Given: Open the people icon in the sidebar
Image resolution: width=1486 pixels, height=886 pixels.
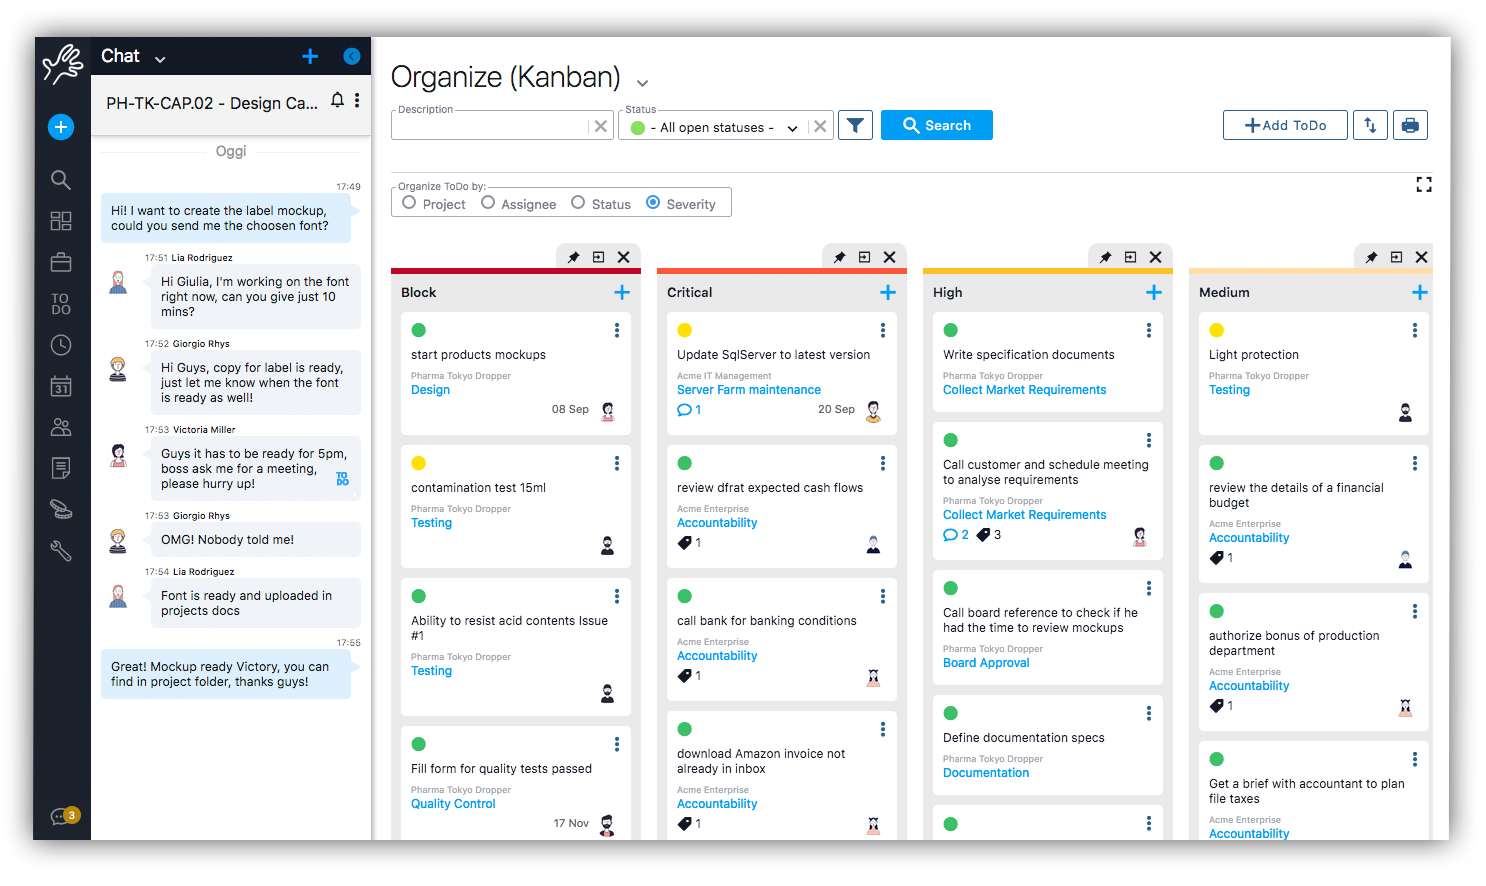Looking at the screenshot, I should pos(61,427).
